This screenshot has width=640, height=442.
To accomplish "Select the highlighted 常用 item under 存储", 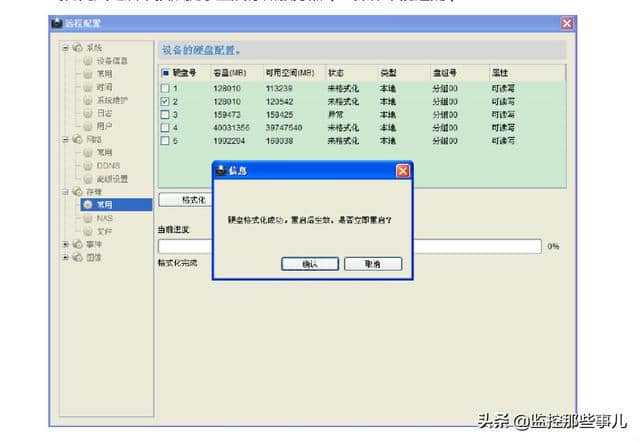I will 116,204.
